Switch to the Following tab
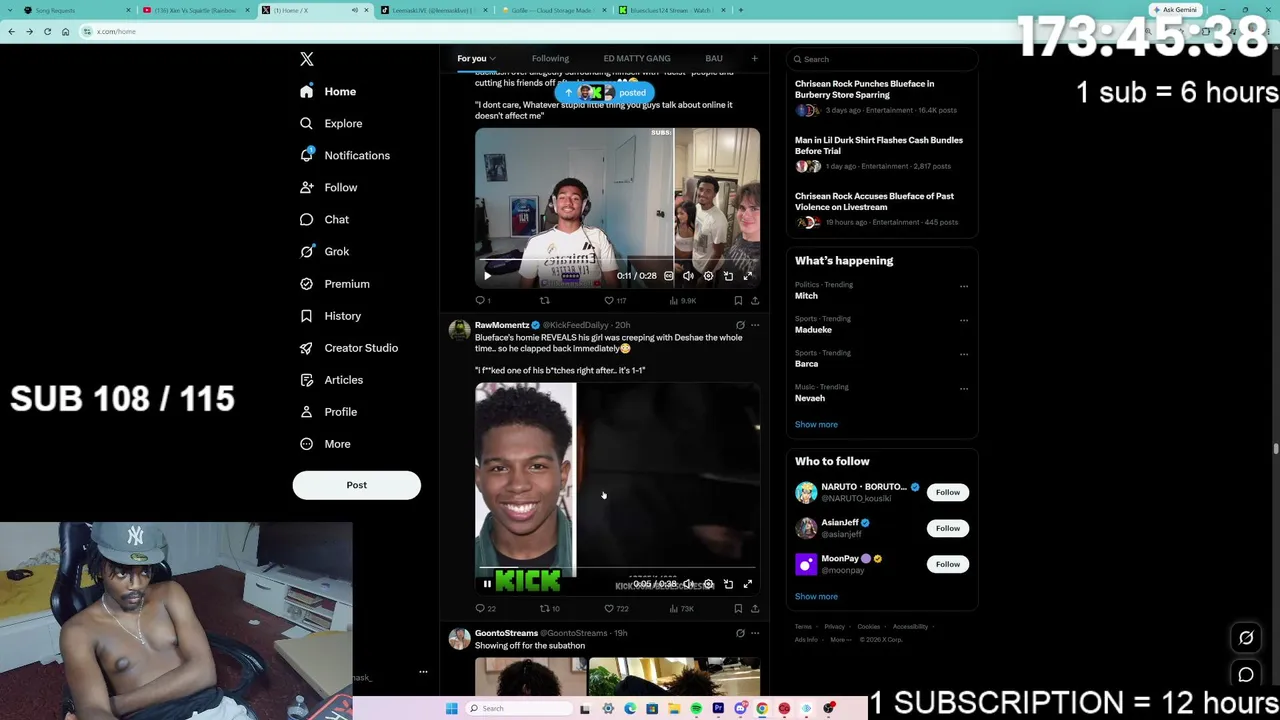The height and width of the screenshot is (720, 1280). click(550, 58)
